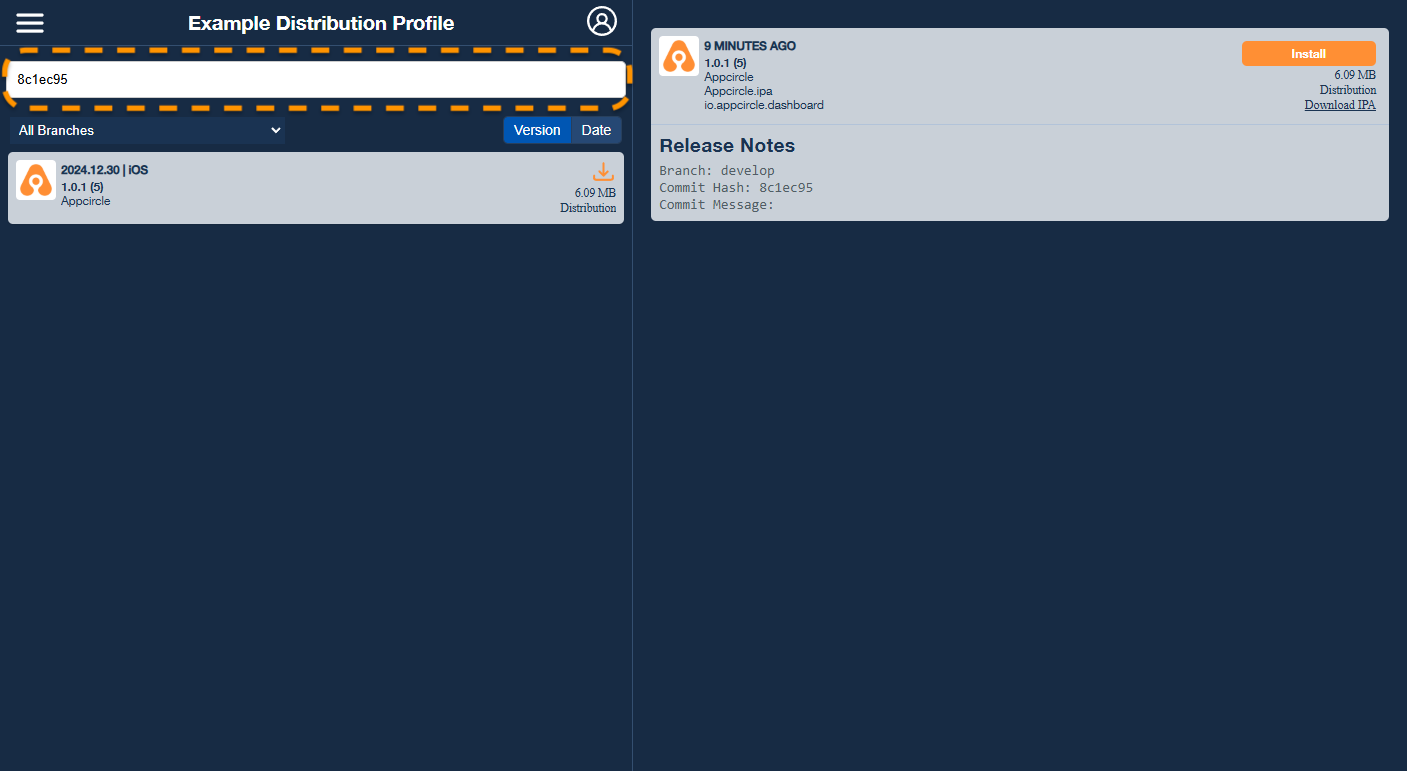Open the All Branches dropdown
Image resolution: width=1407 pixels, height=771 pixels.
pos(148,130)
